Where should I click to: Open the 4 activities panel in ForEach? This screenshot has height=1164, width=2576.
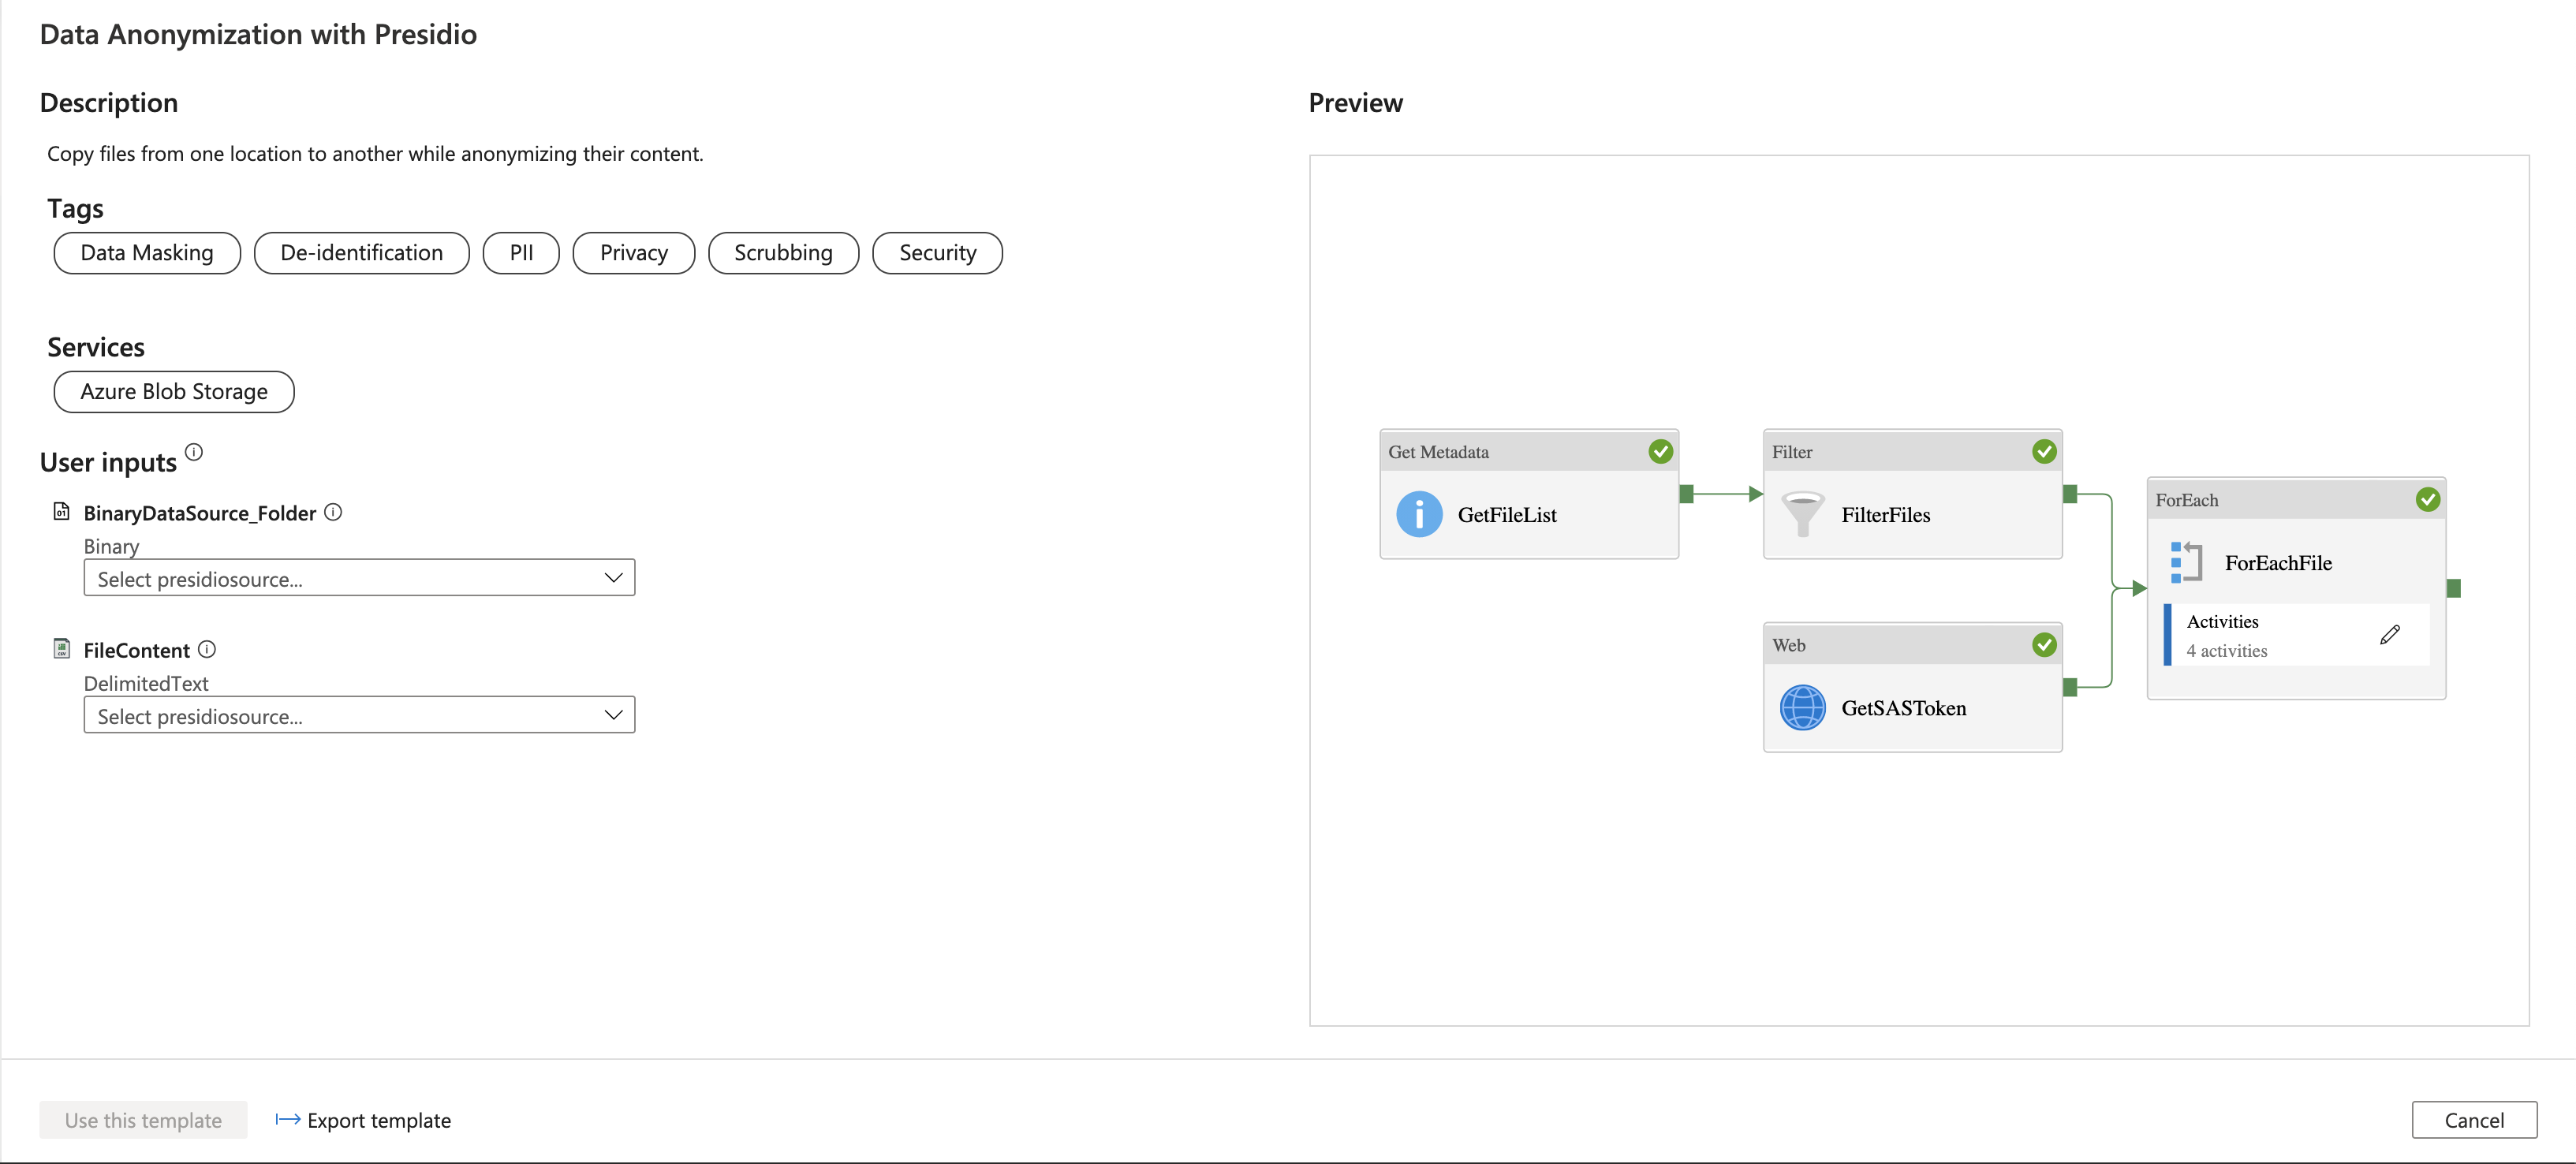[x=2297, y=635]
